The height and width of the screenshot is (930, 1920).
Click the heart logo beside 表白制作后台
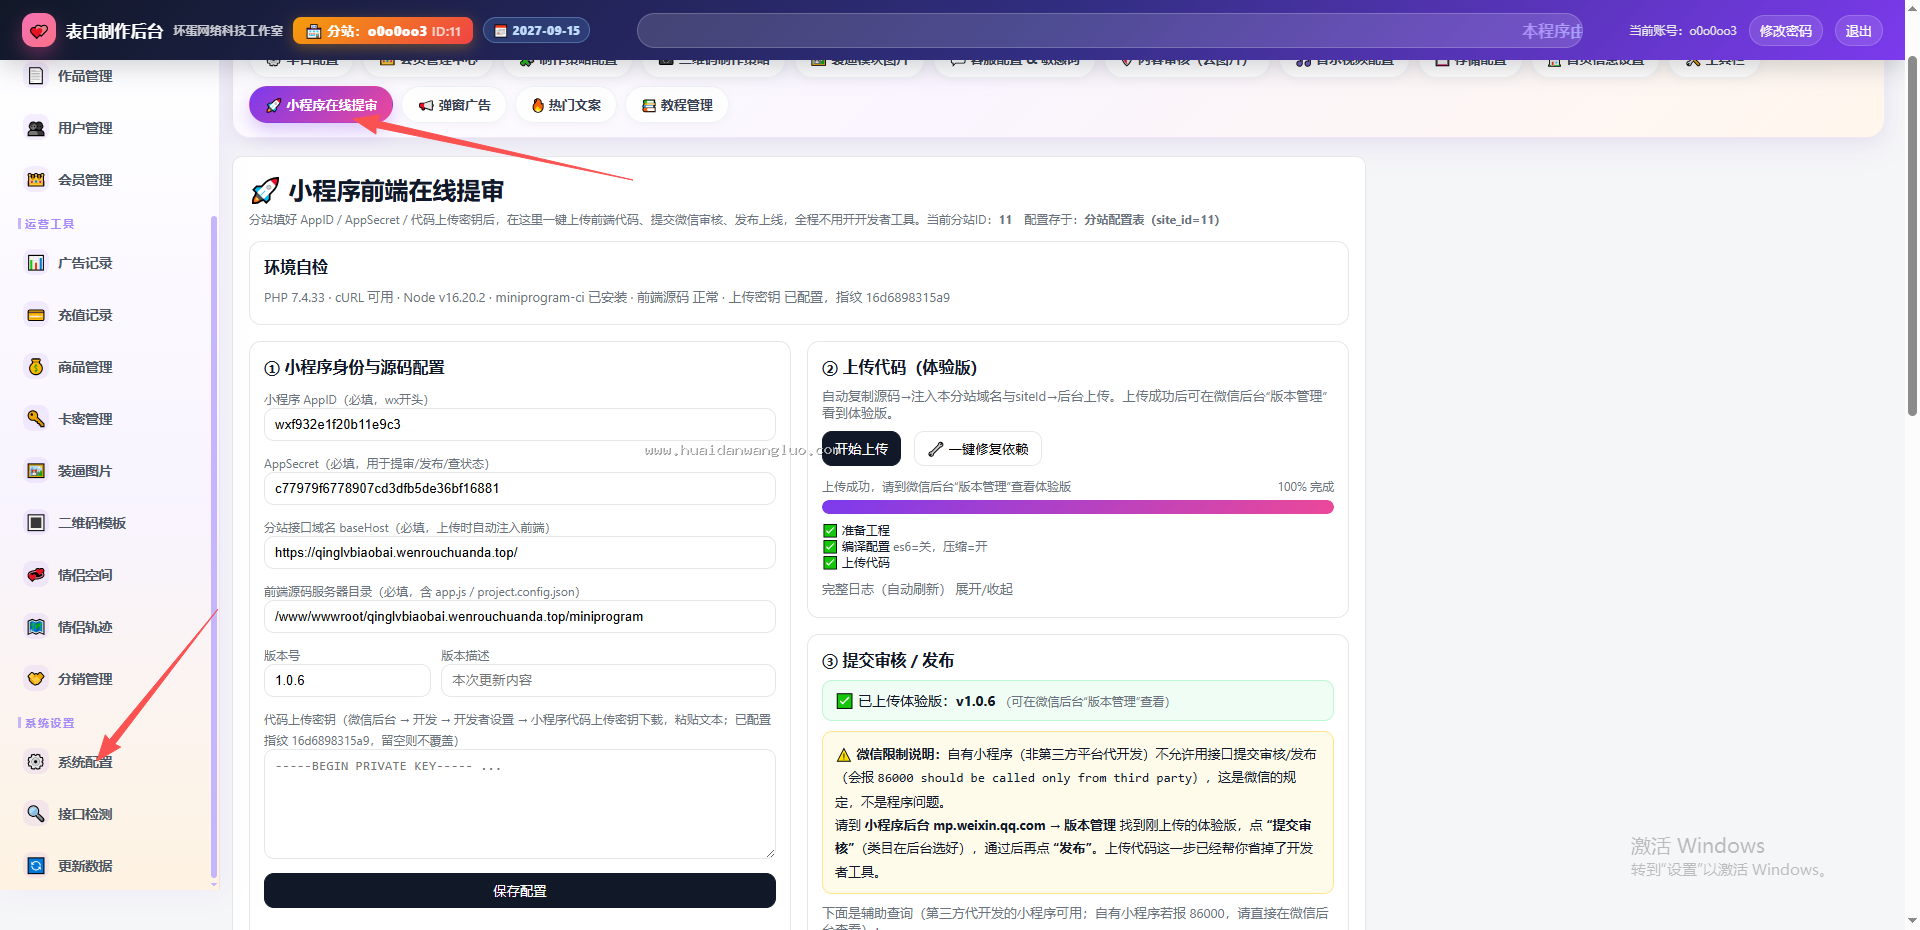point(39,31)
